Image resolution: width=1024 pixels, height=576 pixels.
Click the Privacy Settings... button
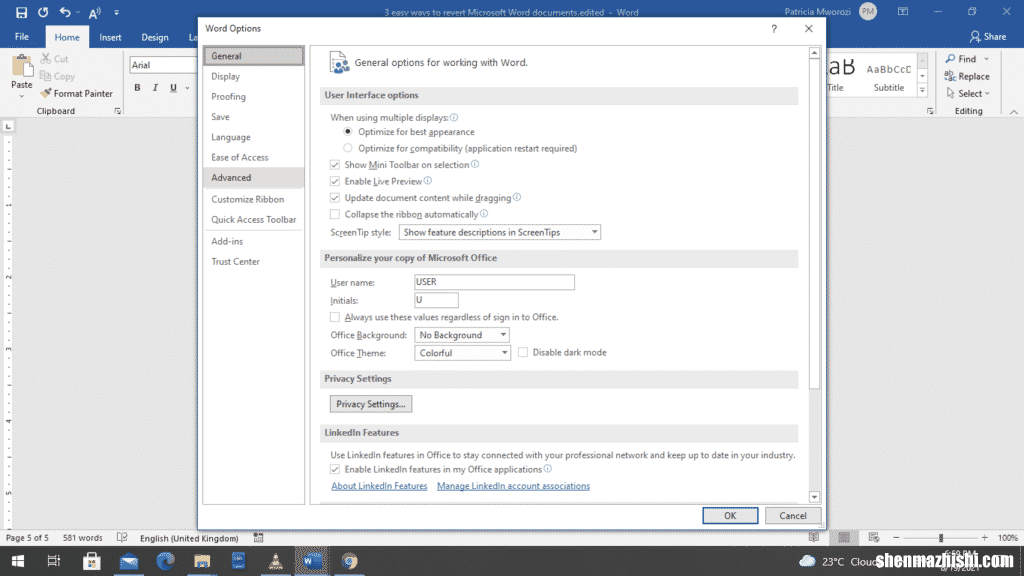pyautogui.click(x=371, y=404)
